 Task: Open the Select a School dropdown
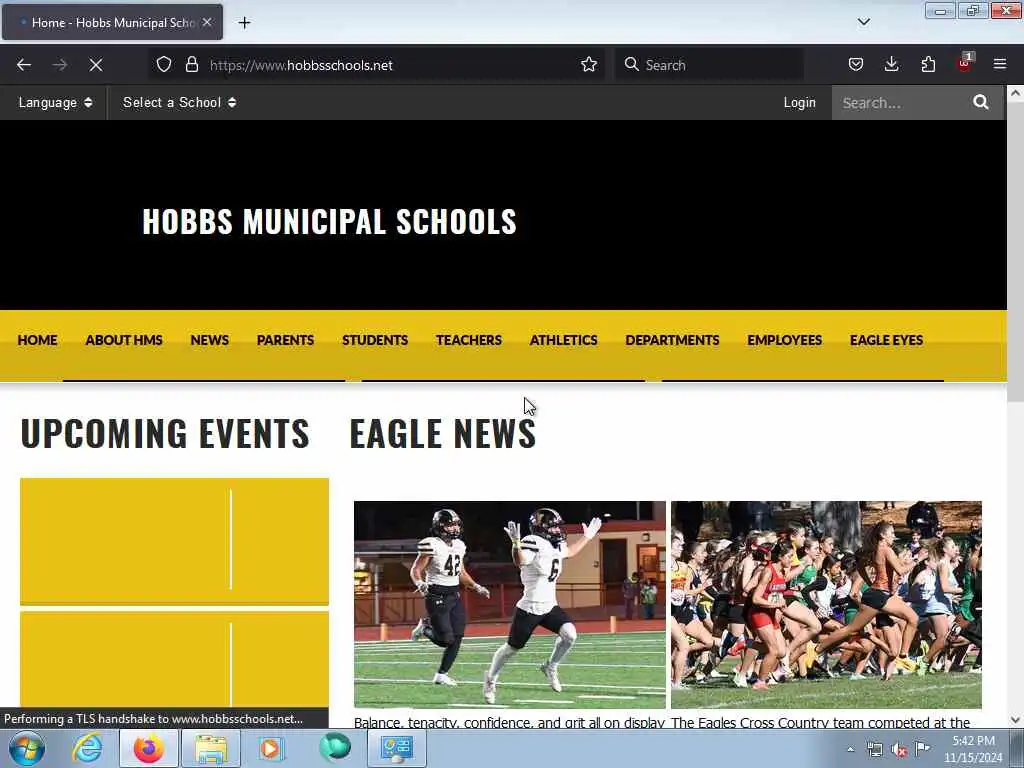click(180, 103)
